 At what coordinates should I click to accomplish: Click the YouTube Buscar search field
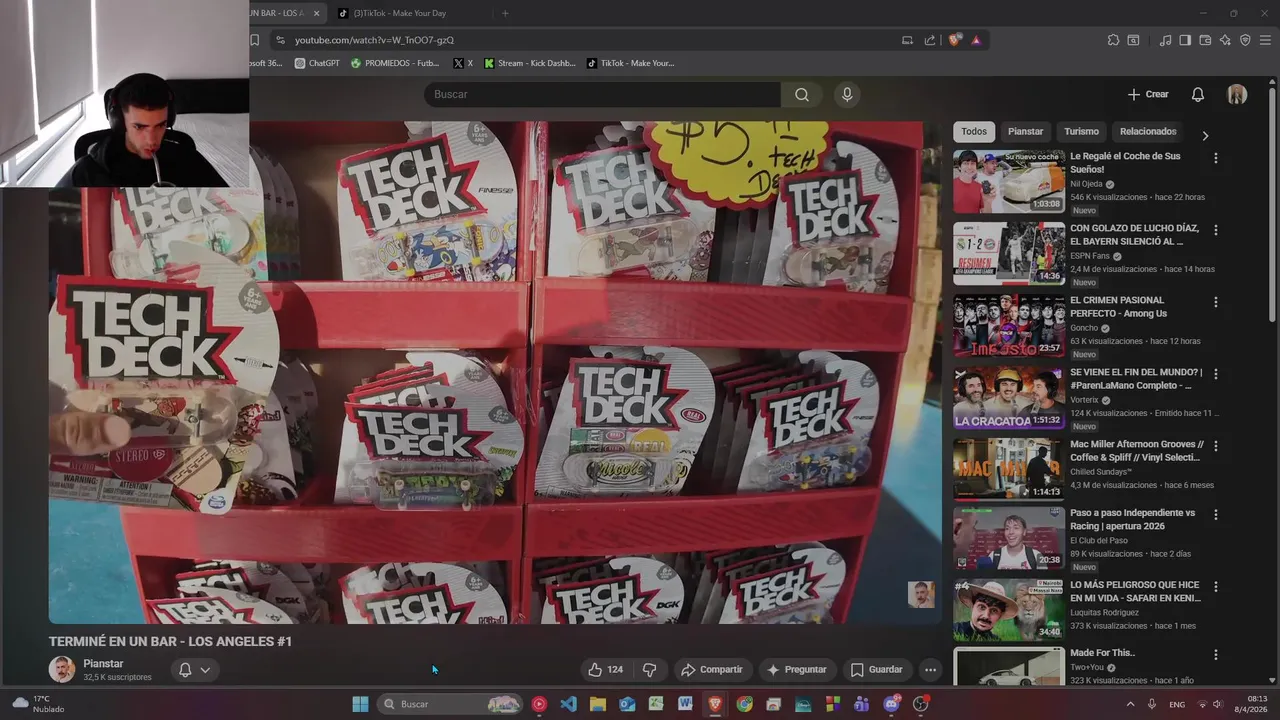click(602, 94)
